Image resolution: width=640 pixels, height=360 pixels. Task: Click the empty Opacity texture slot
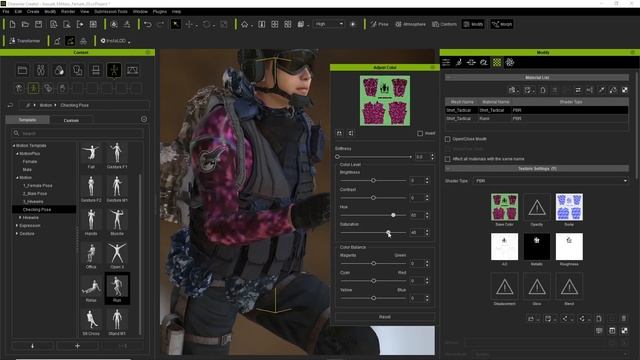(537, 207)
